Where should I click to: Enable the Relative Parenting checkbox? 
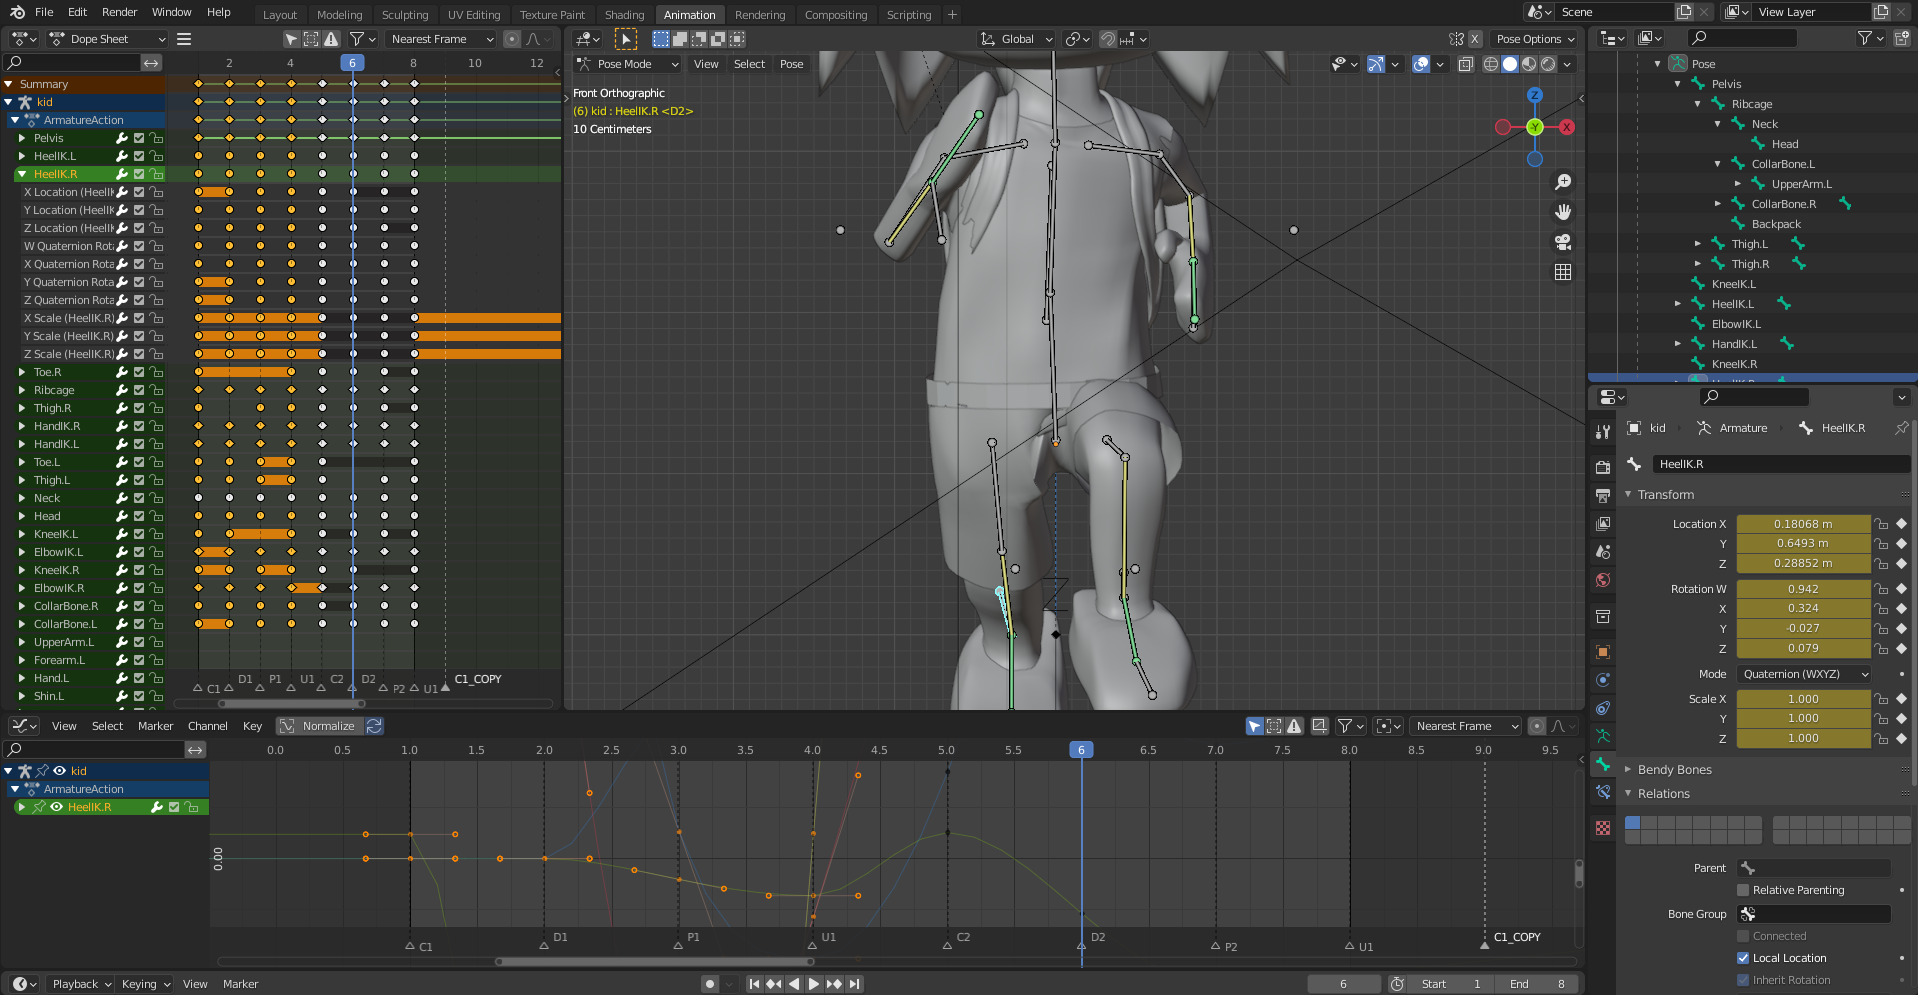[1743, 890]
